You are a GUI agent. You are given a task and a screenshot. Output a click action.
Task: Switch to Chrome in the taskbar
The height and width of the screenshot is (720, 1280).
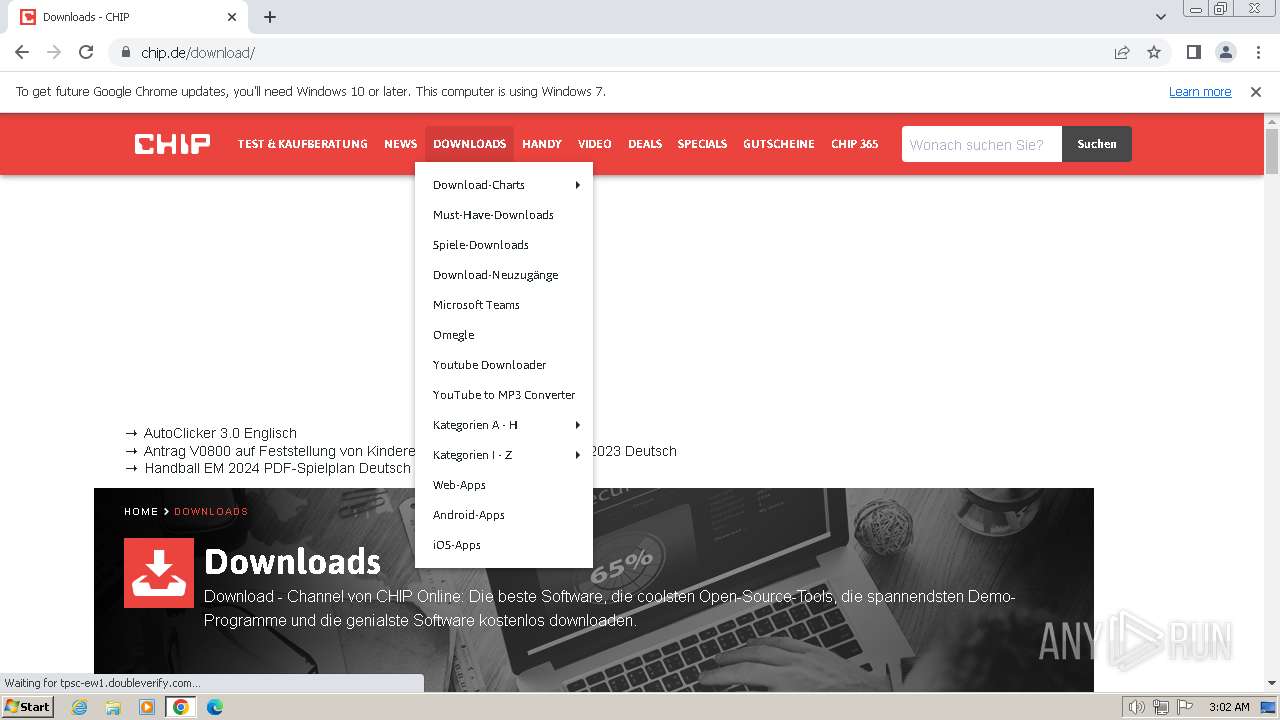[180, 707]
